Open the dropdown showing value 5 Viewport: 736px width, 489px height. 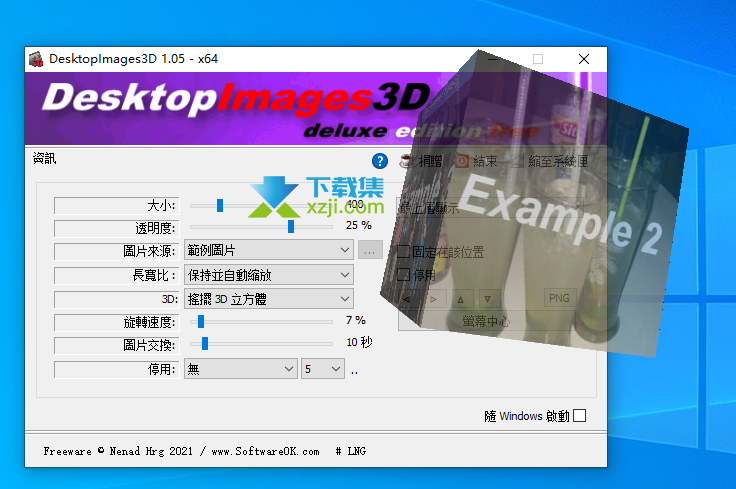point(323,369)
